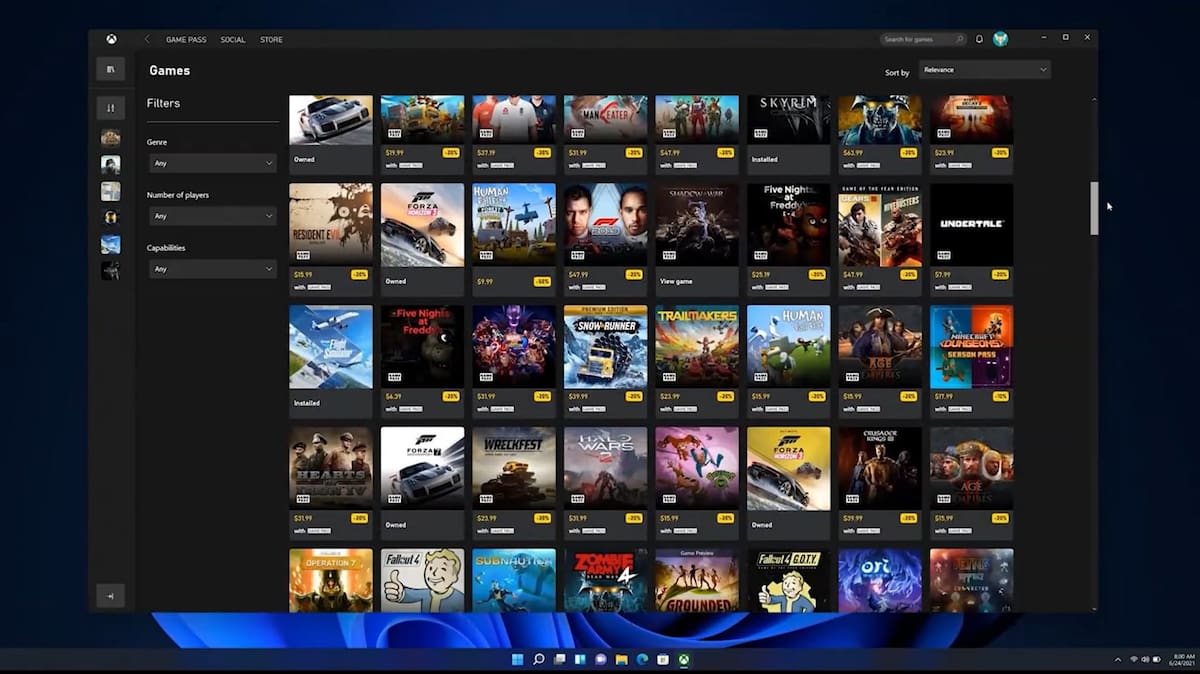Go to the STORE tab
Viewport: 1200px width, 674px height.
coord(271,40)
